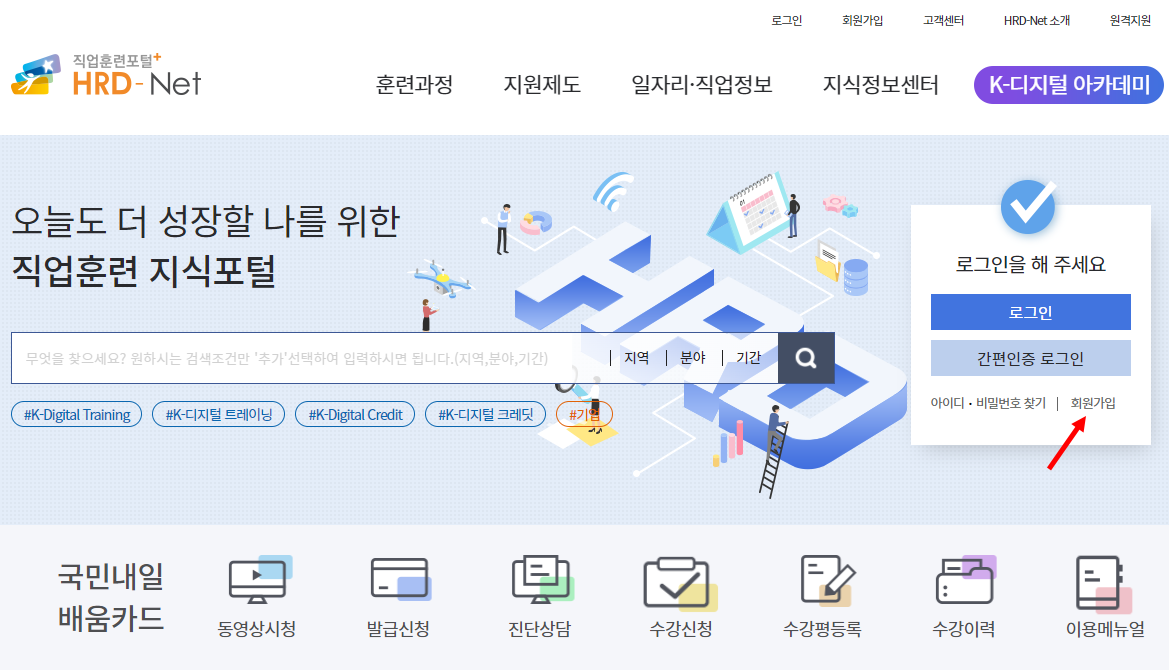
Task: Open the 진단상담 consultation icon
Action: [542, 579]
